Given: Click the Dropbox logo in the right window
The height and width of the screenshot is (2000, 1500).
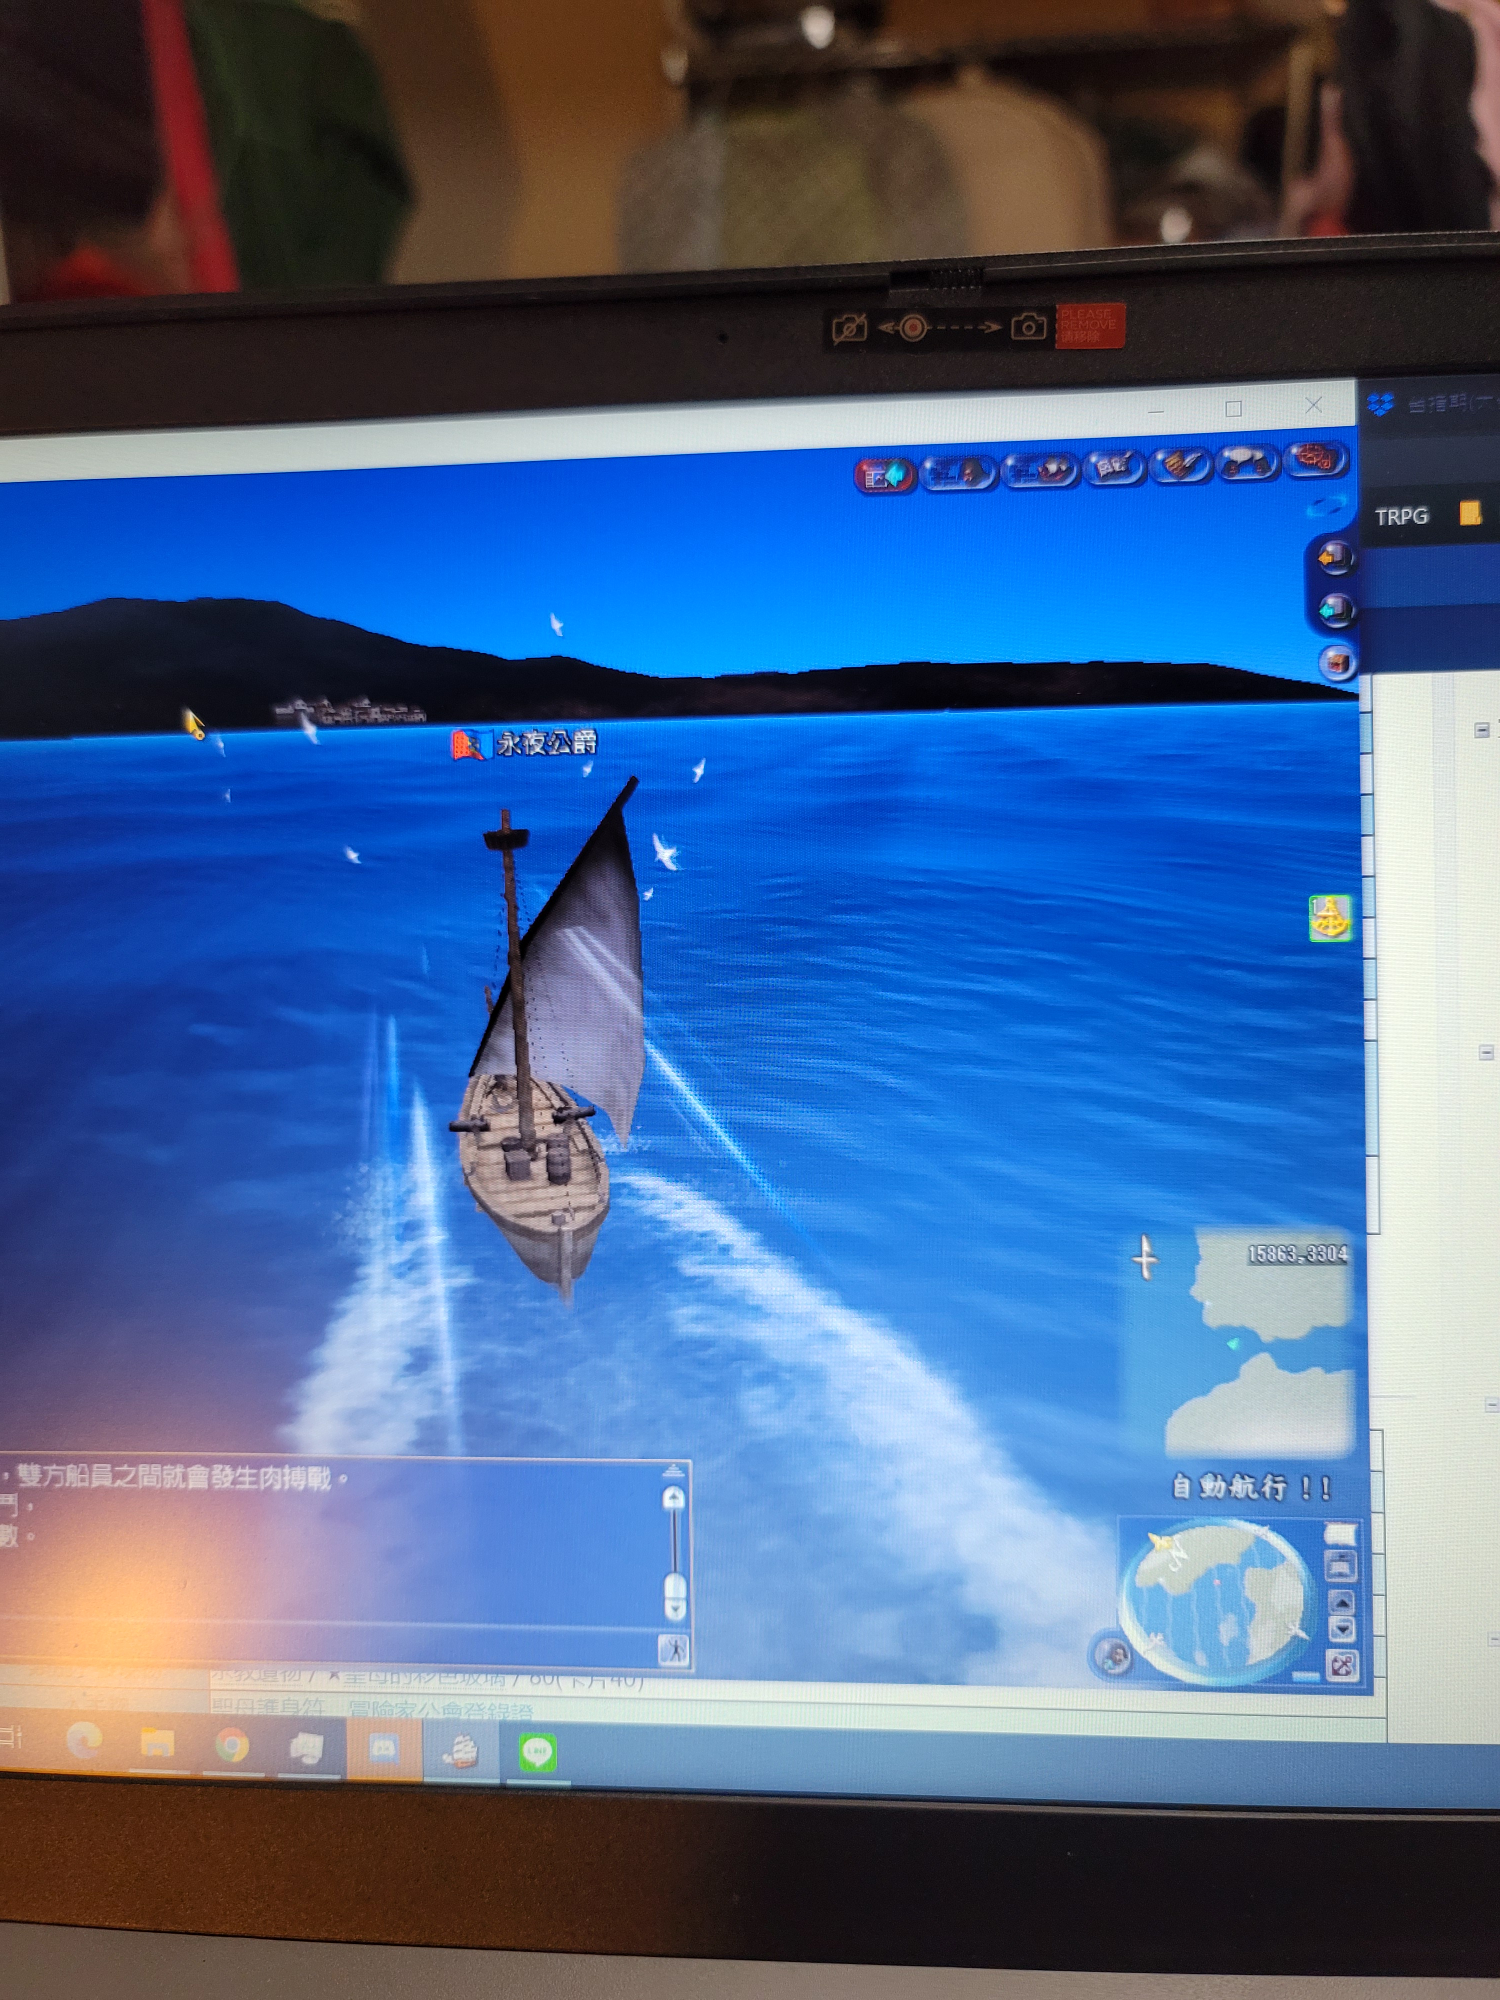Looking at the screenshot, I should (x=1381, y=404).
